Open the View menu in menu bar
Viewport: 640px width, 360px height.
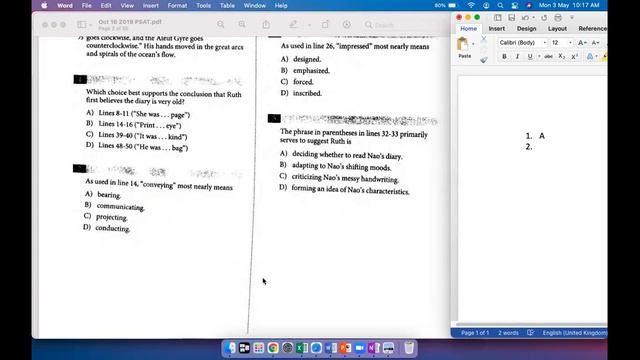tap(127, 6)
